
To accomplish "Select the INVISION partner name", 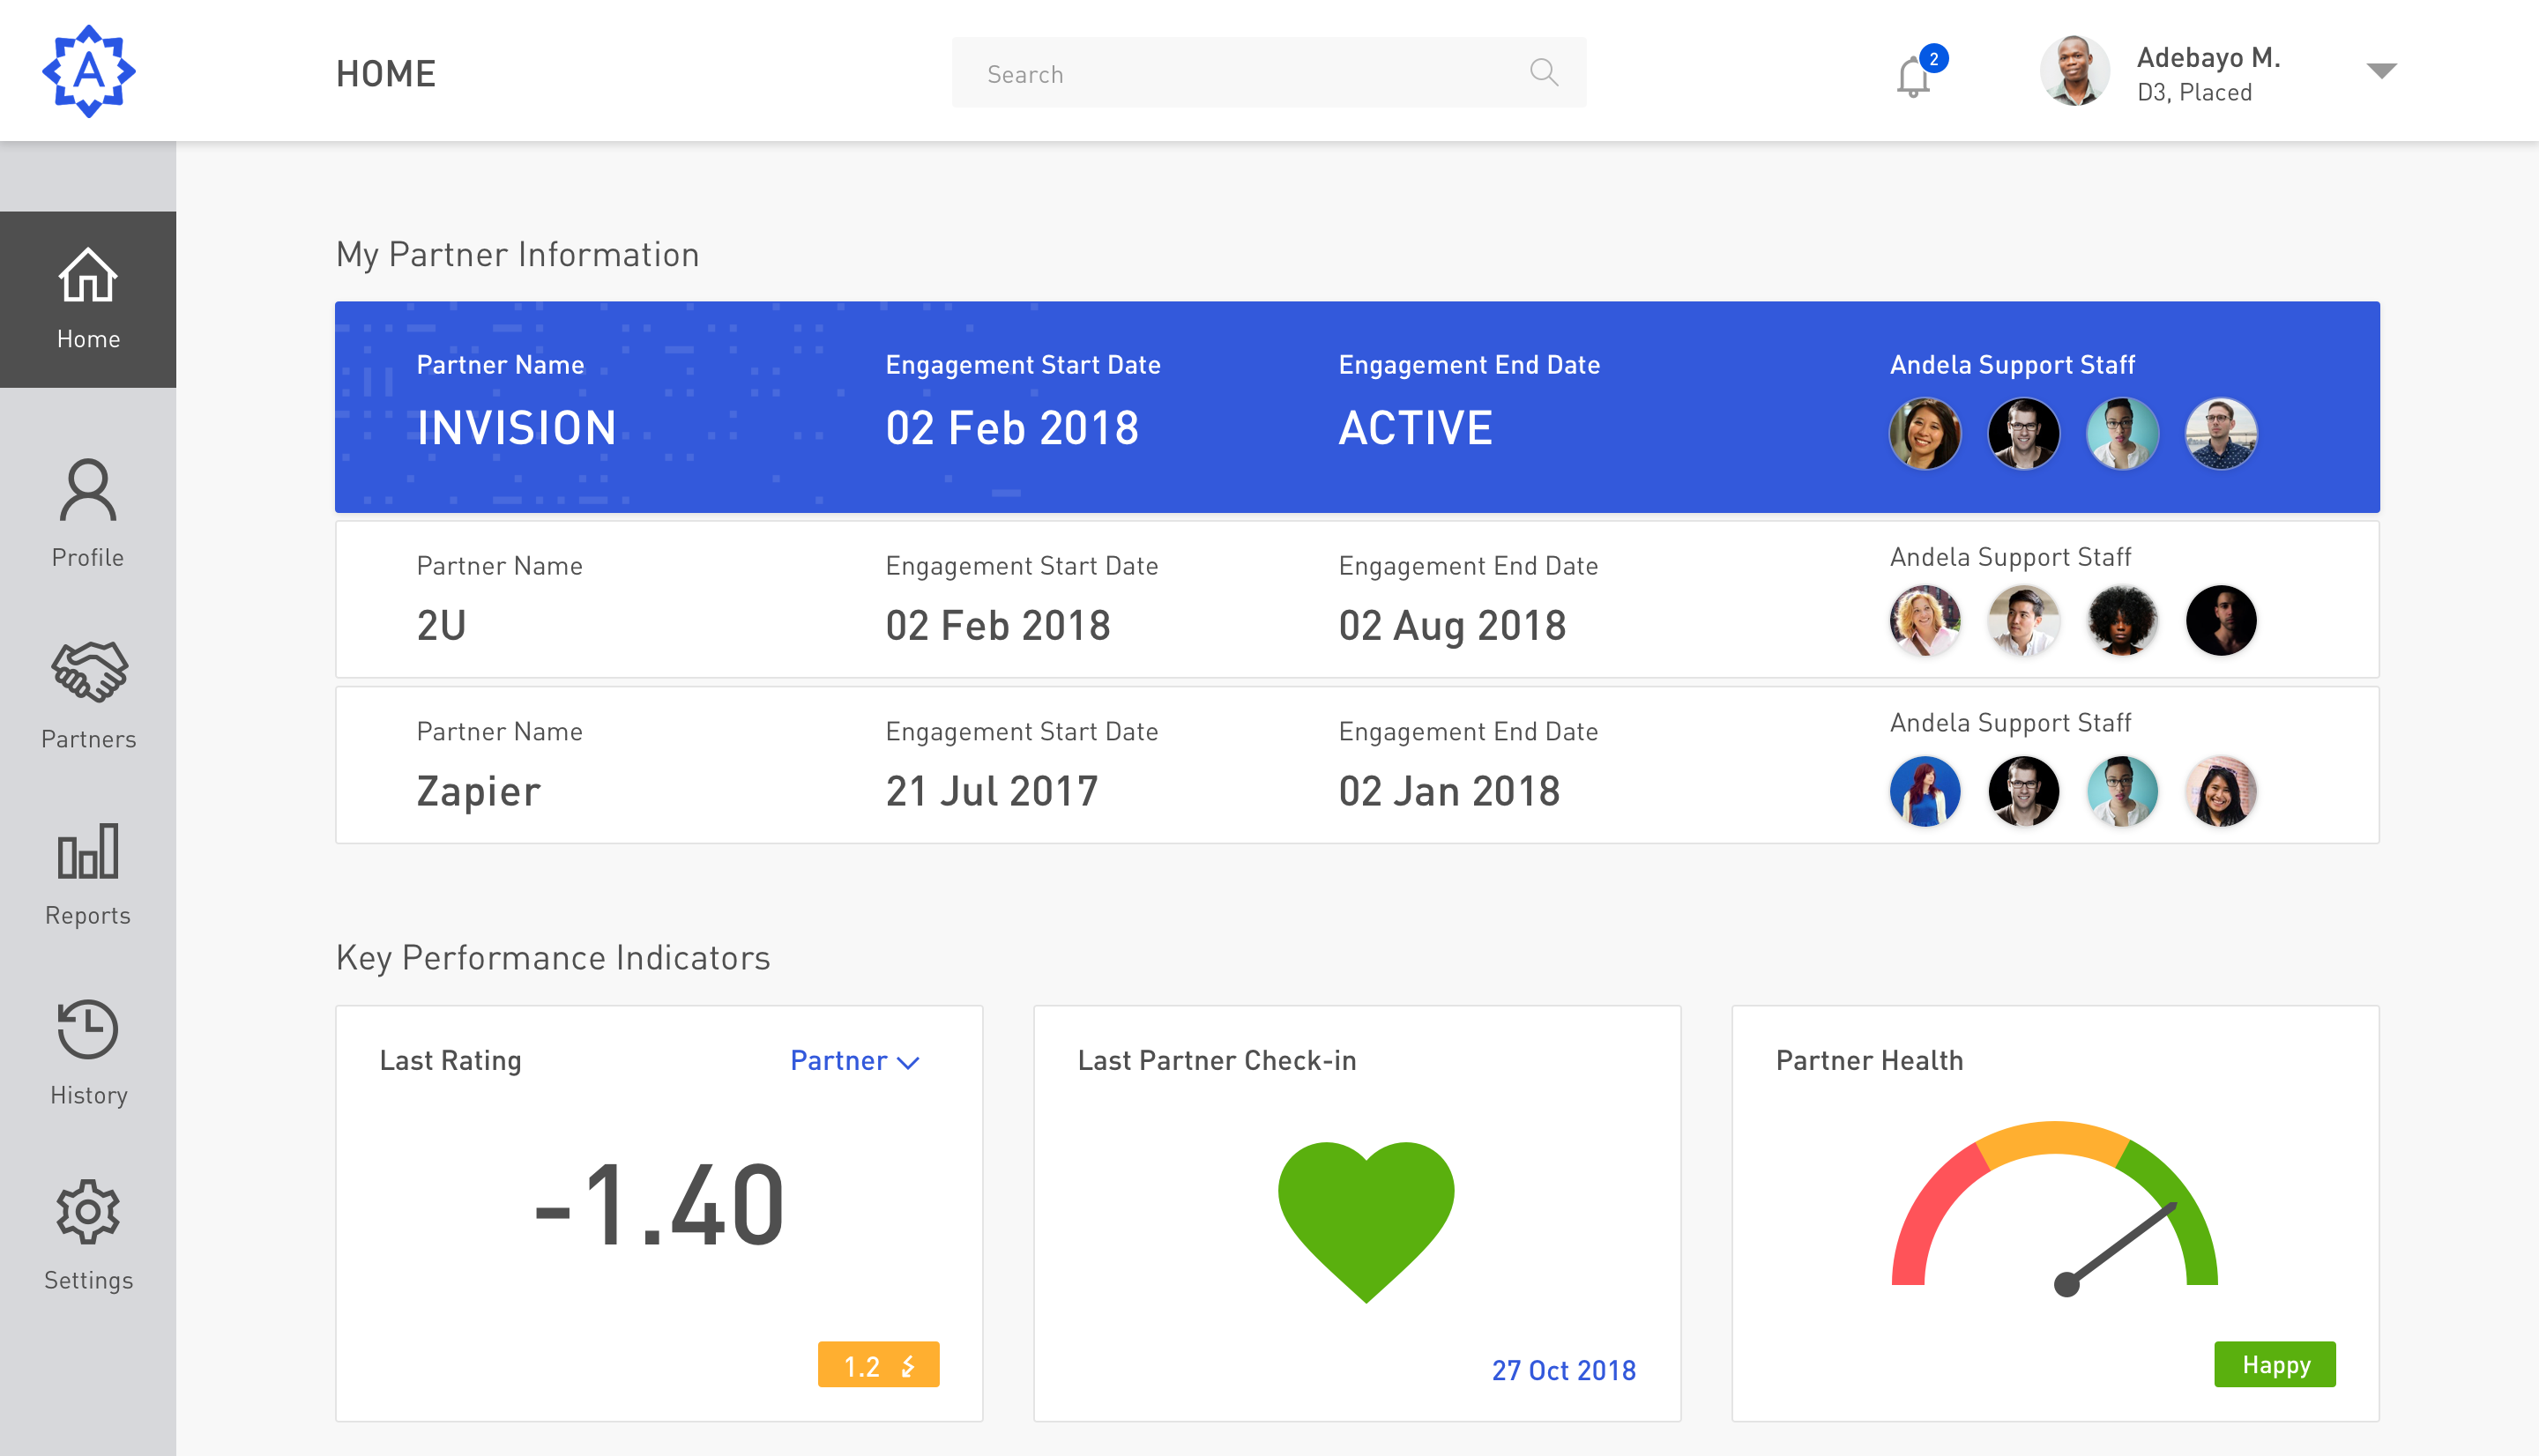I will click(516, 428).
